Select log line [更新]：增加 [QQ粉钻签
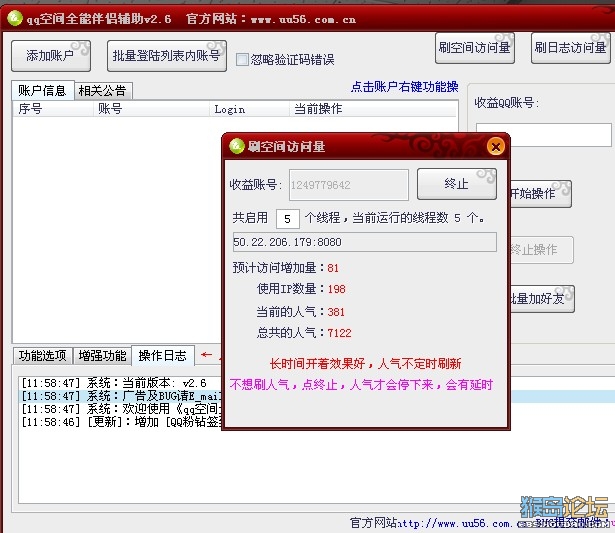 pyautogui.click(x=121, y=422)
